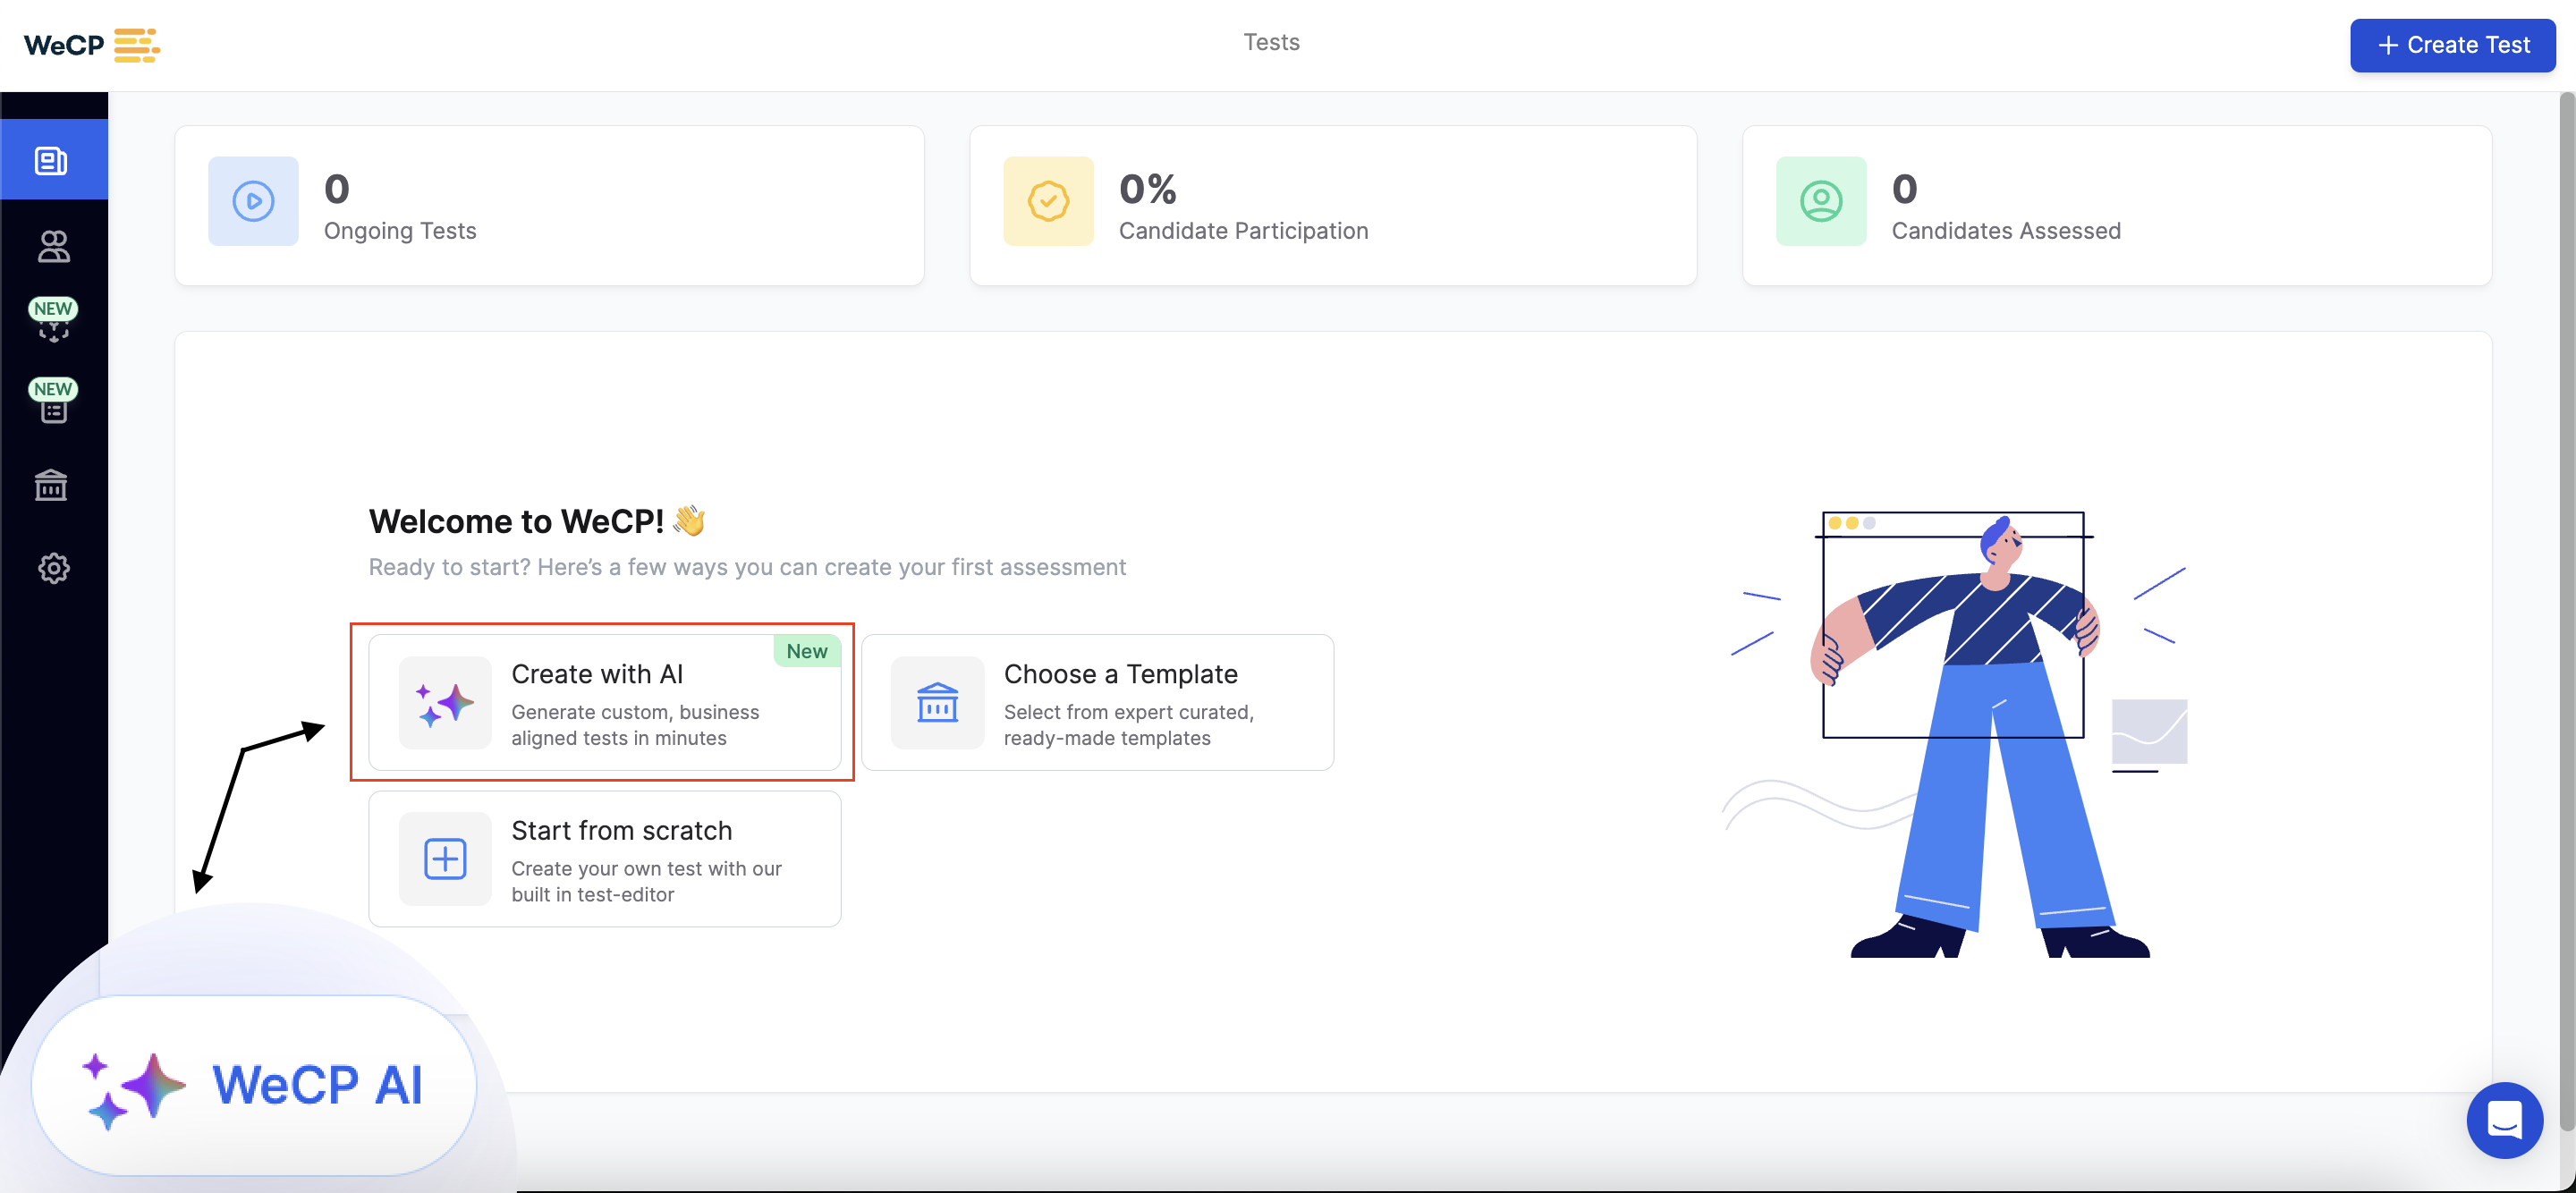Open the chat support bubble

tap(2504, 1120)
